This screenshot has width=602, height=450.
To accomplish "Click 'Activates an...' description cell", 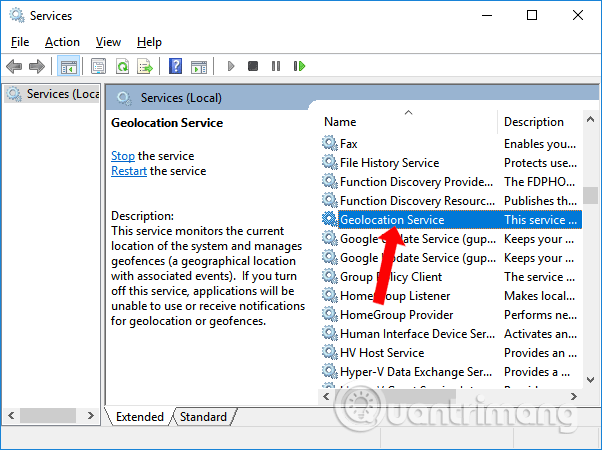I will click(540, 334).
